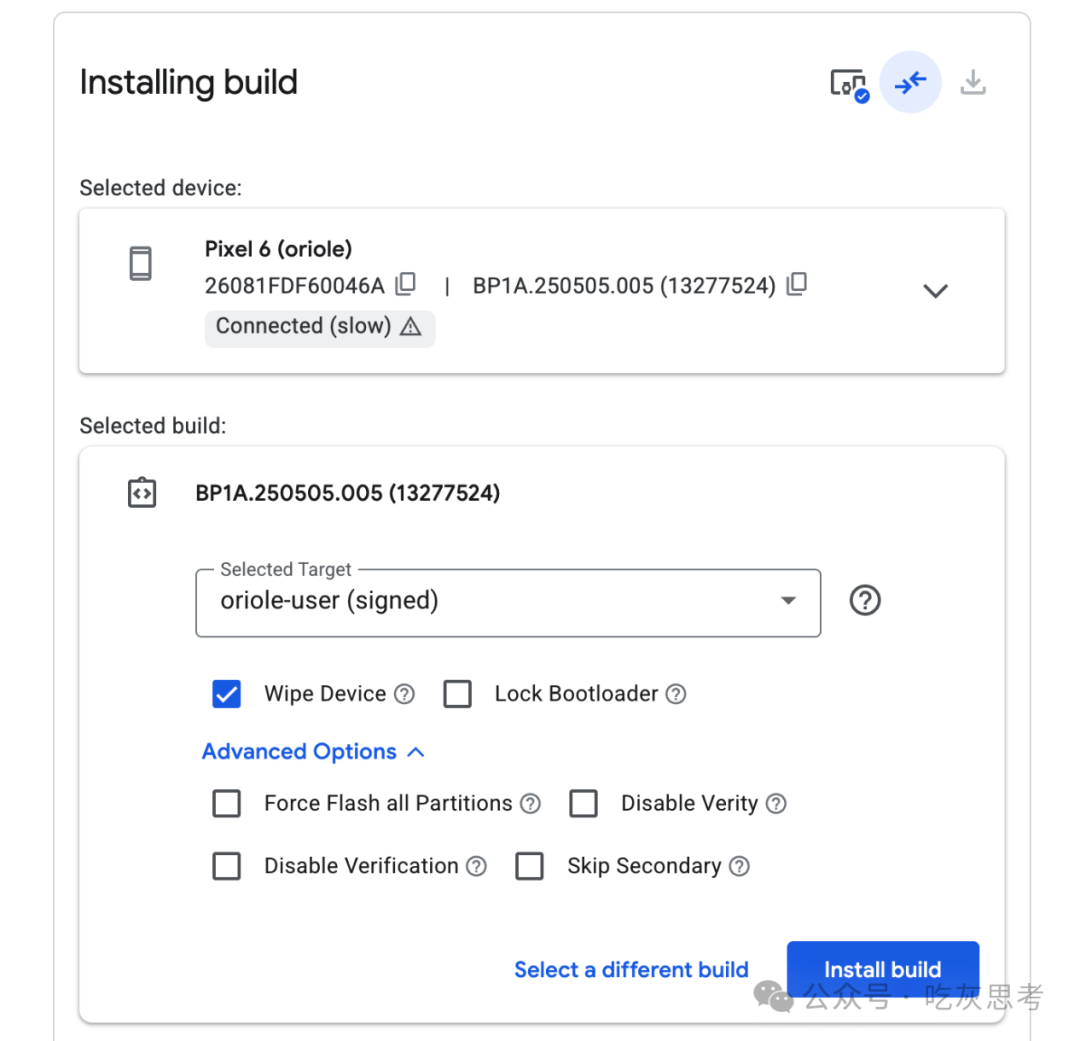Copy the device build number BP1A.250505.005
The height and width of the screenshot is (1041, 1080).
pyautogui.click(x=797, y=283)
